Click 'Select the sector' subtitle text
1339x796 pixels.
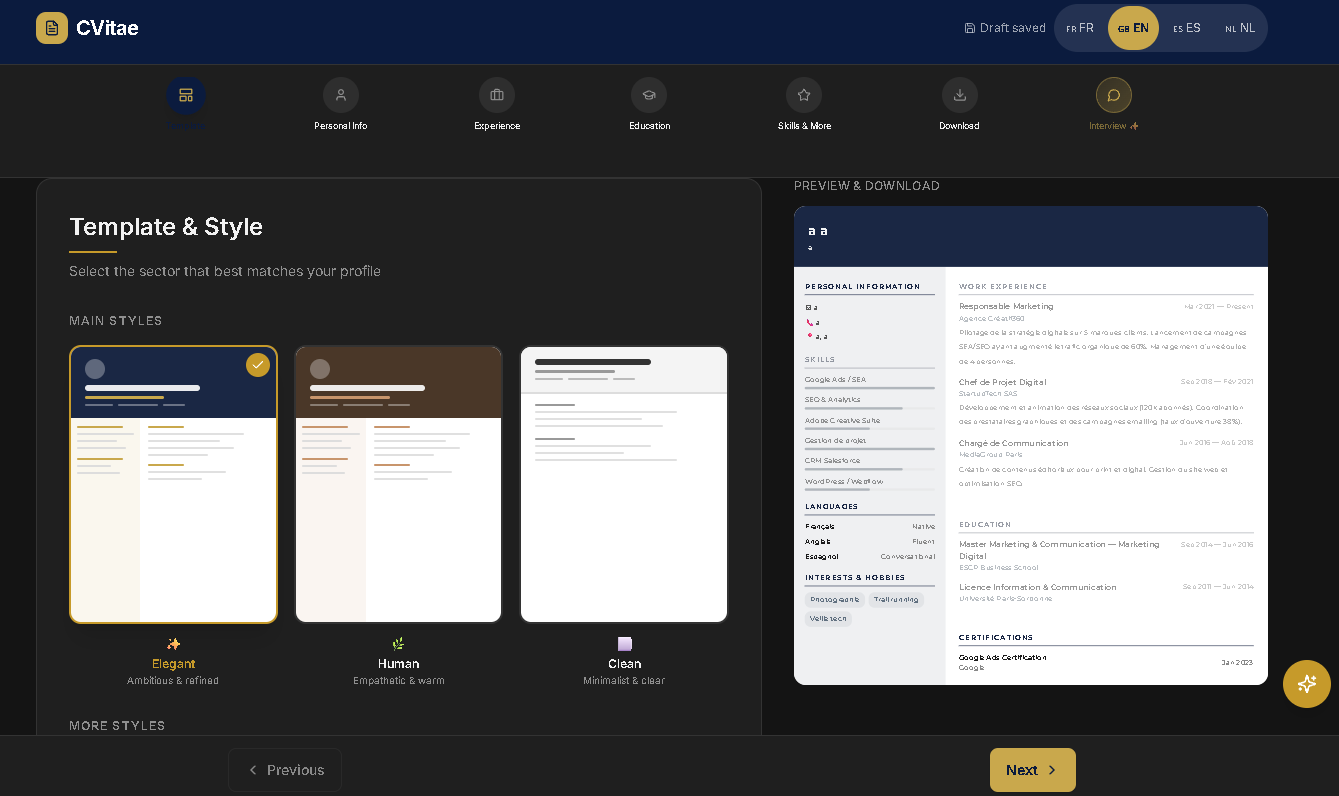[x=225, y=271]
